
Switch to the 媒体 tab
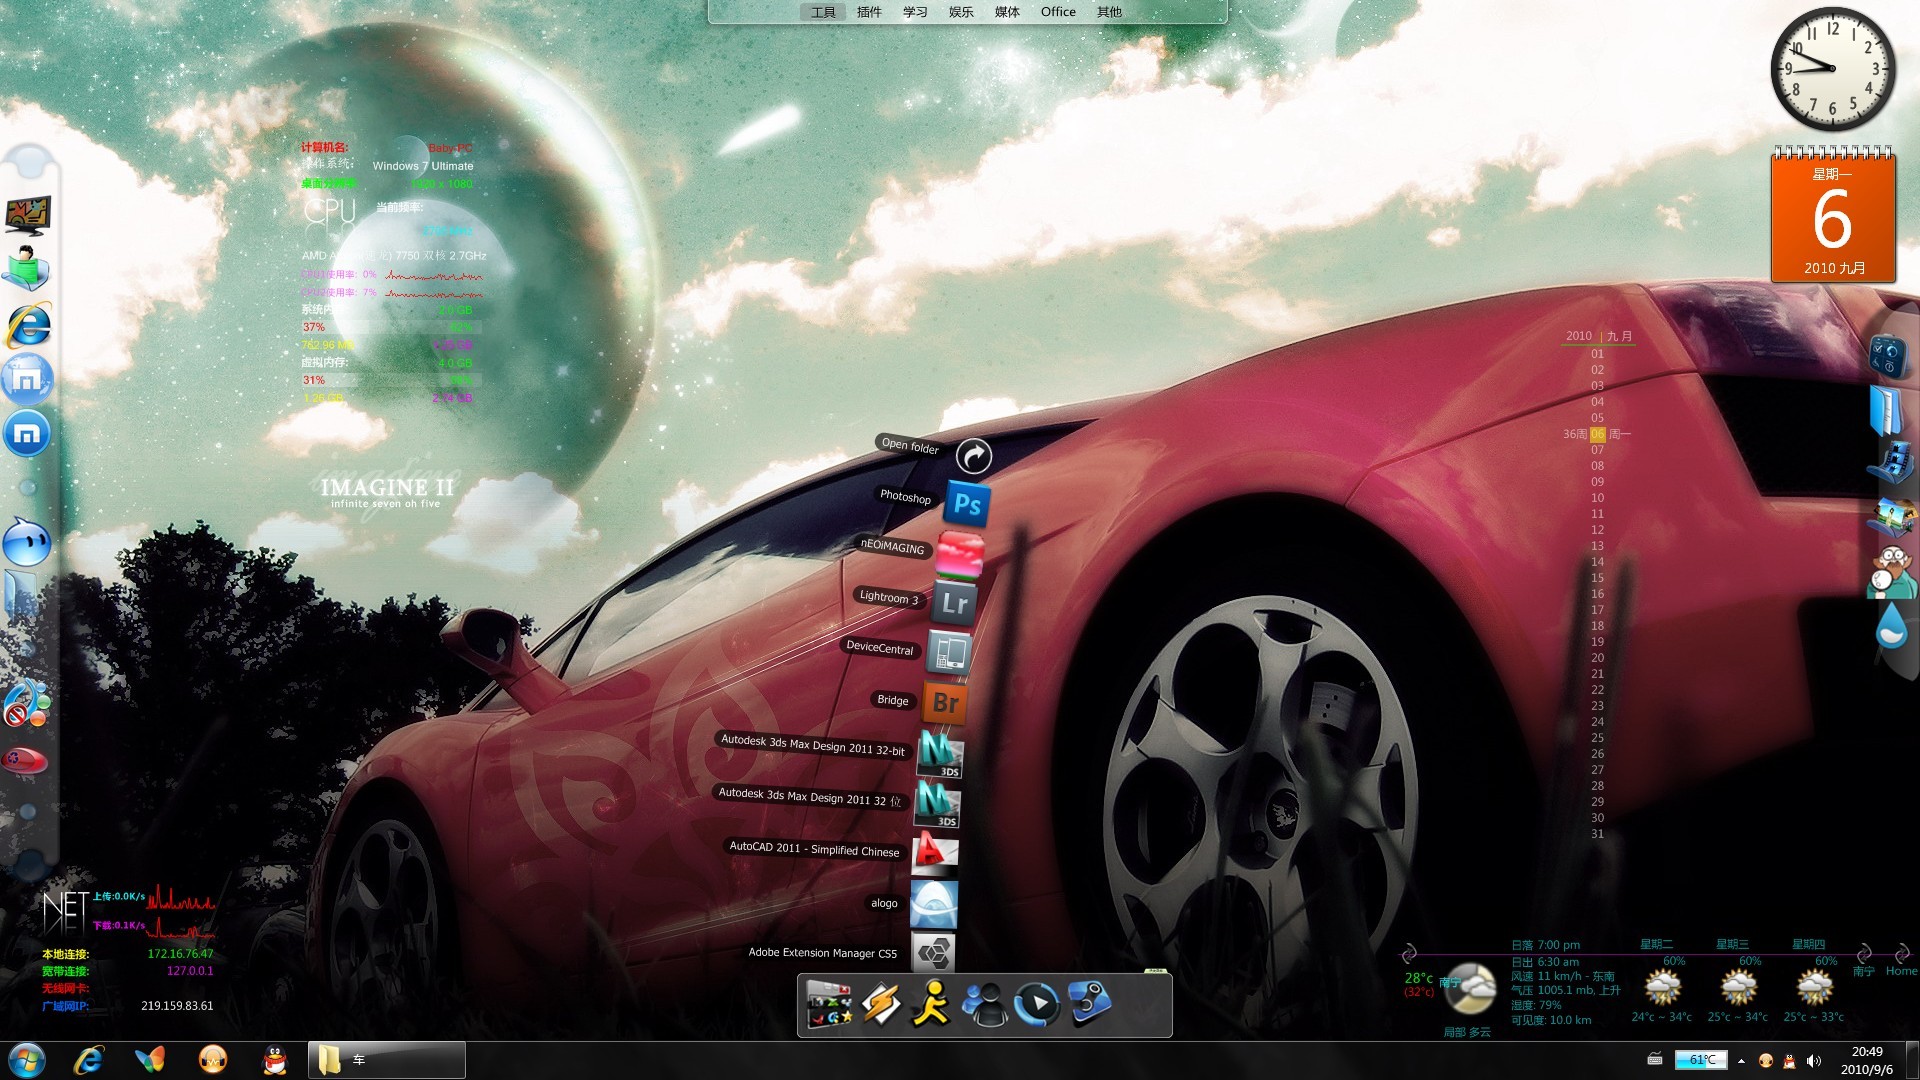tap(1007, 12)
